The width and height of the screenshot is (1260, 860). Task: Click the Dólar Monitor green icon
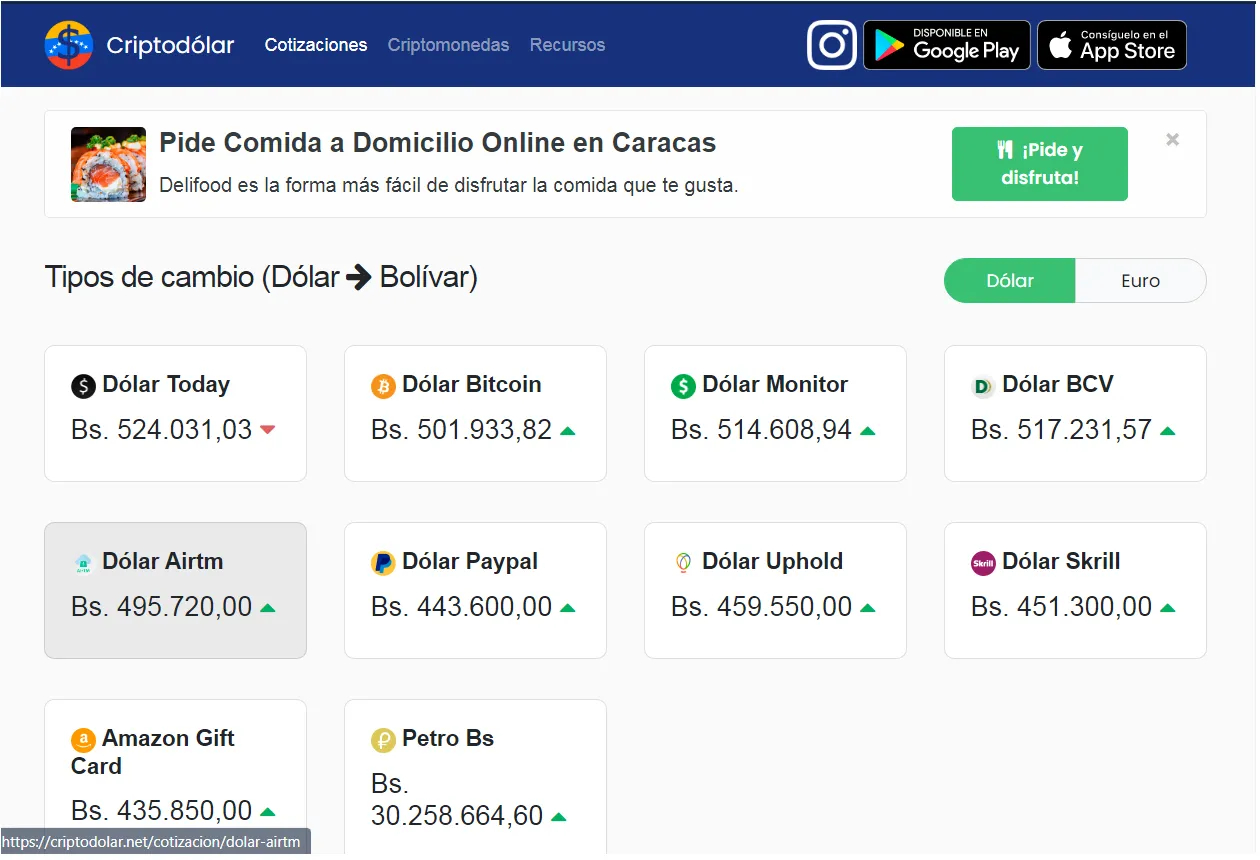tap(684, 386)
